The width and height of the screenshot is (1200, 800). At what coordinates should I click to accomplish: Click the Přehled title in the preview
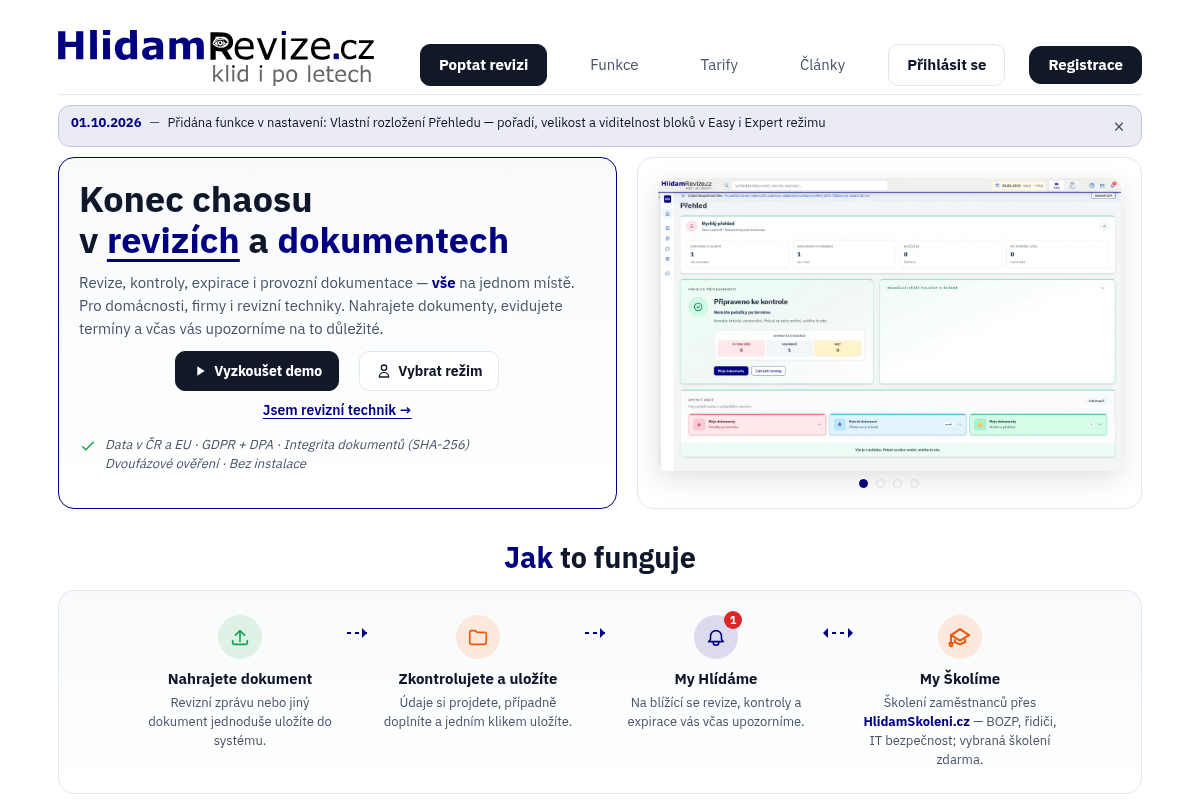pos(693,206)
